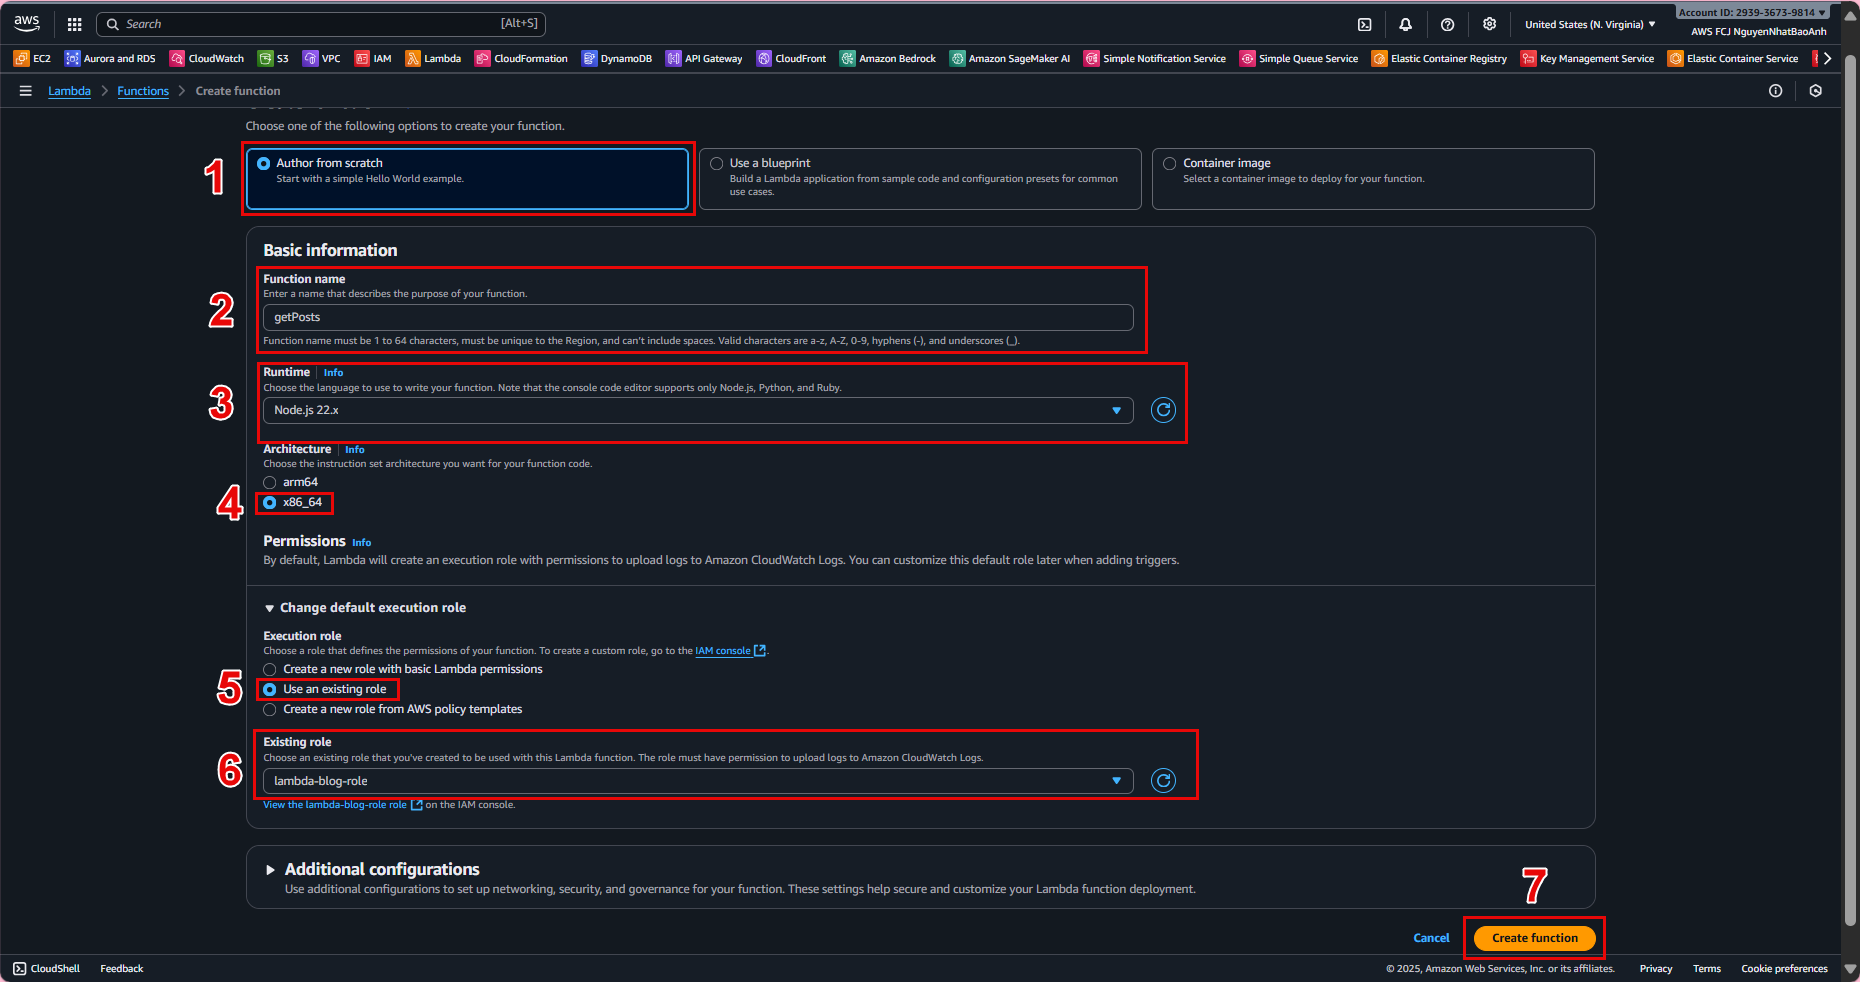1860x982 pixels.
Task: Refresh the Existing role list
Action: point(1163,781)
